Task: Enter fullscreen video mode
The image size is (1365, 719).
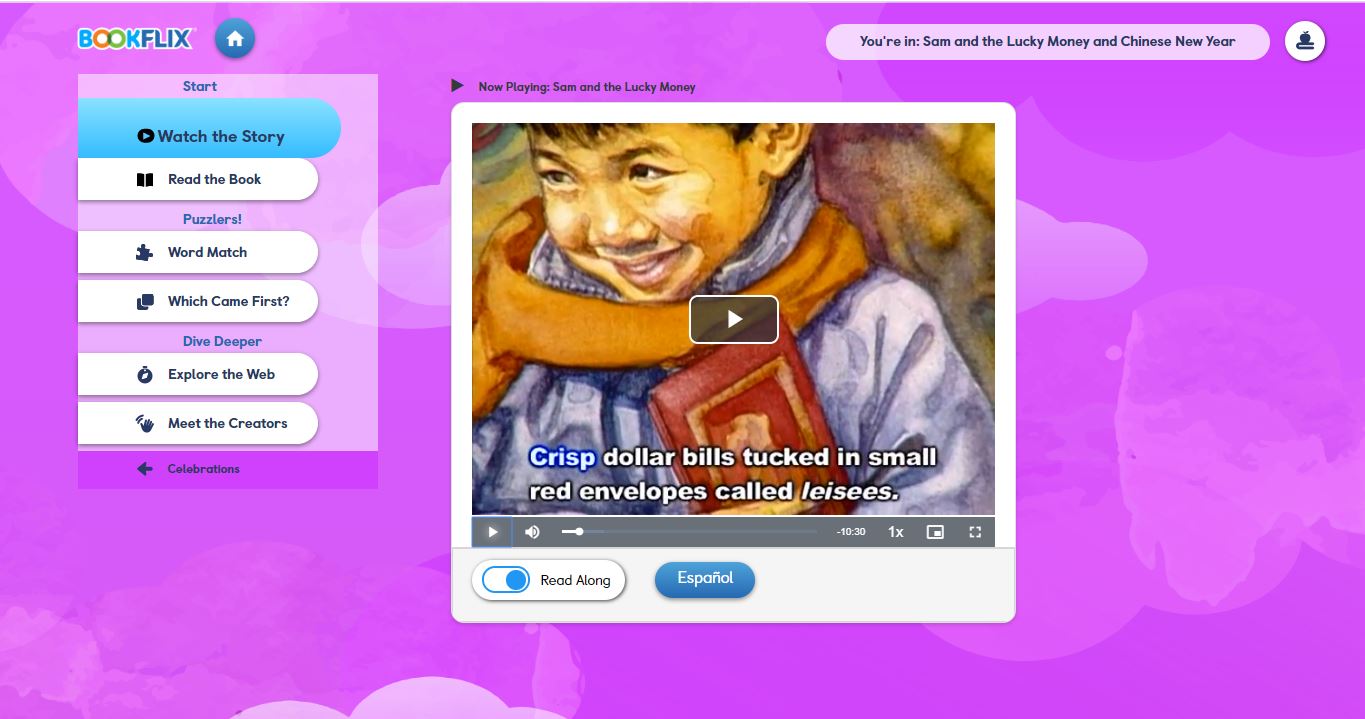Action: pyautogui.click(x=975, y=532)
